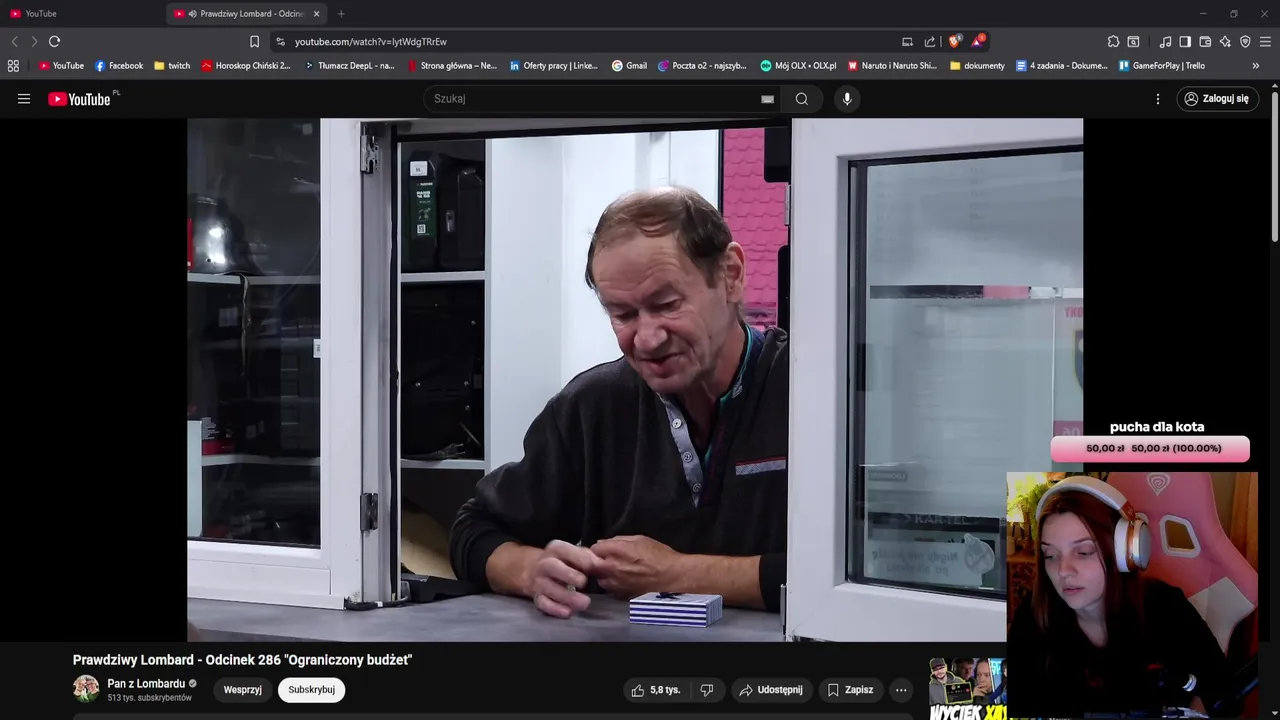1280x720 pixels.
Task: Open the browser hamburger main menu
Action: 1265,41
